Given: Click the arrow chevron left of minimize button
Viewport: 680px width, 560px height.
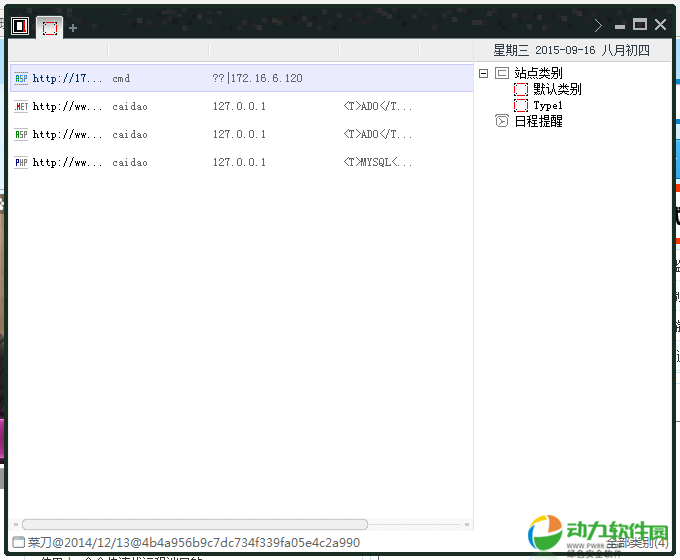Looking at the screenshot, I should pyautogui.click(x=598, y=26).
